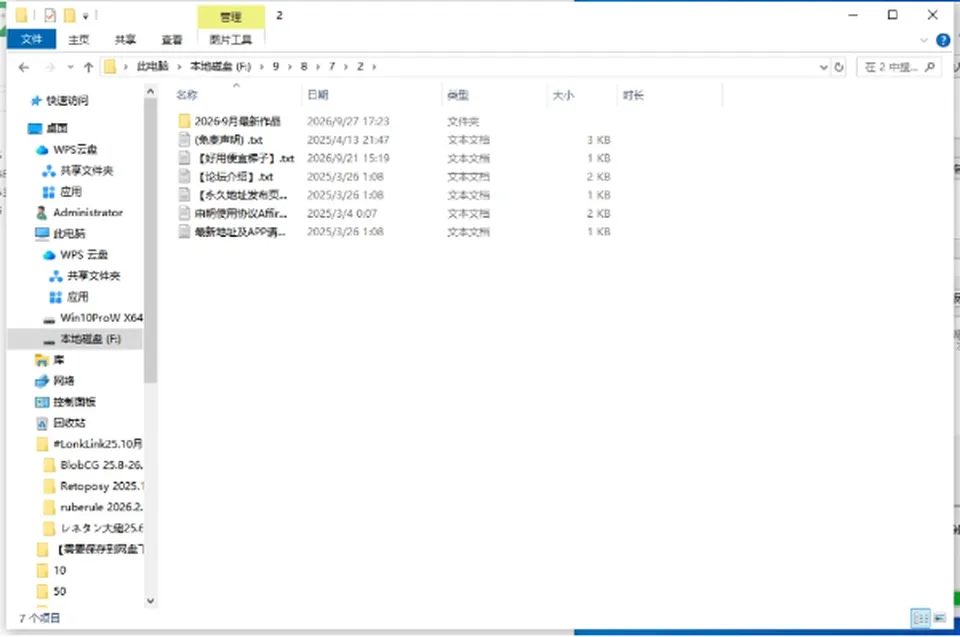The height and width of the screenshot is (637, 960).
Task: Click the search box for folder 2
Action: (899, 67)
